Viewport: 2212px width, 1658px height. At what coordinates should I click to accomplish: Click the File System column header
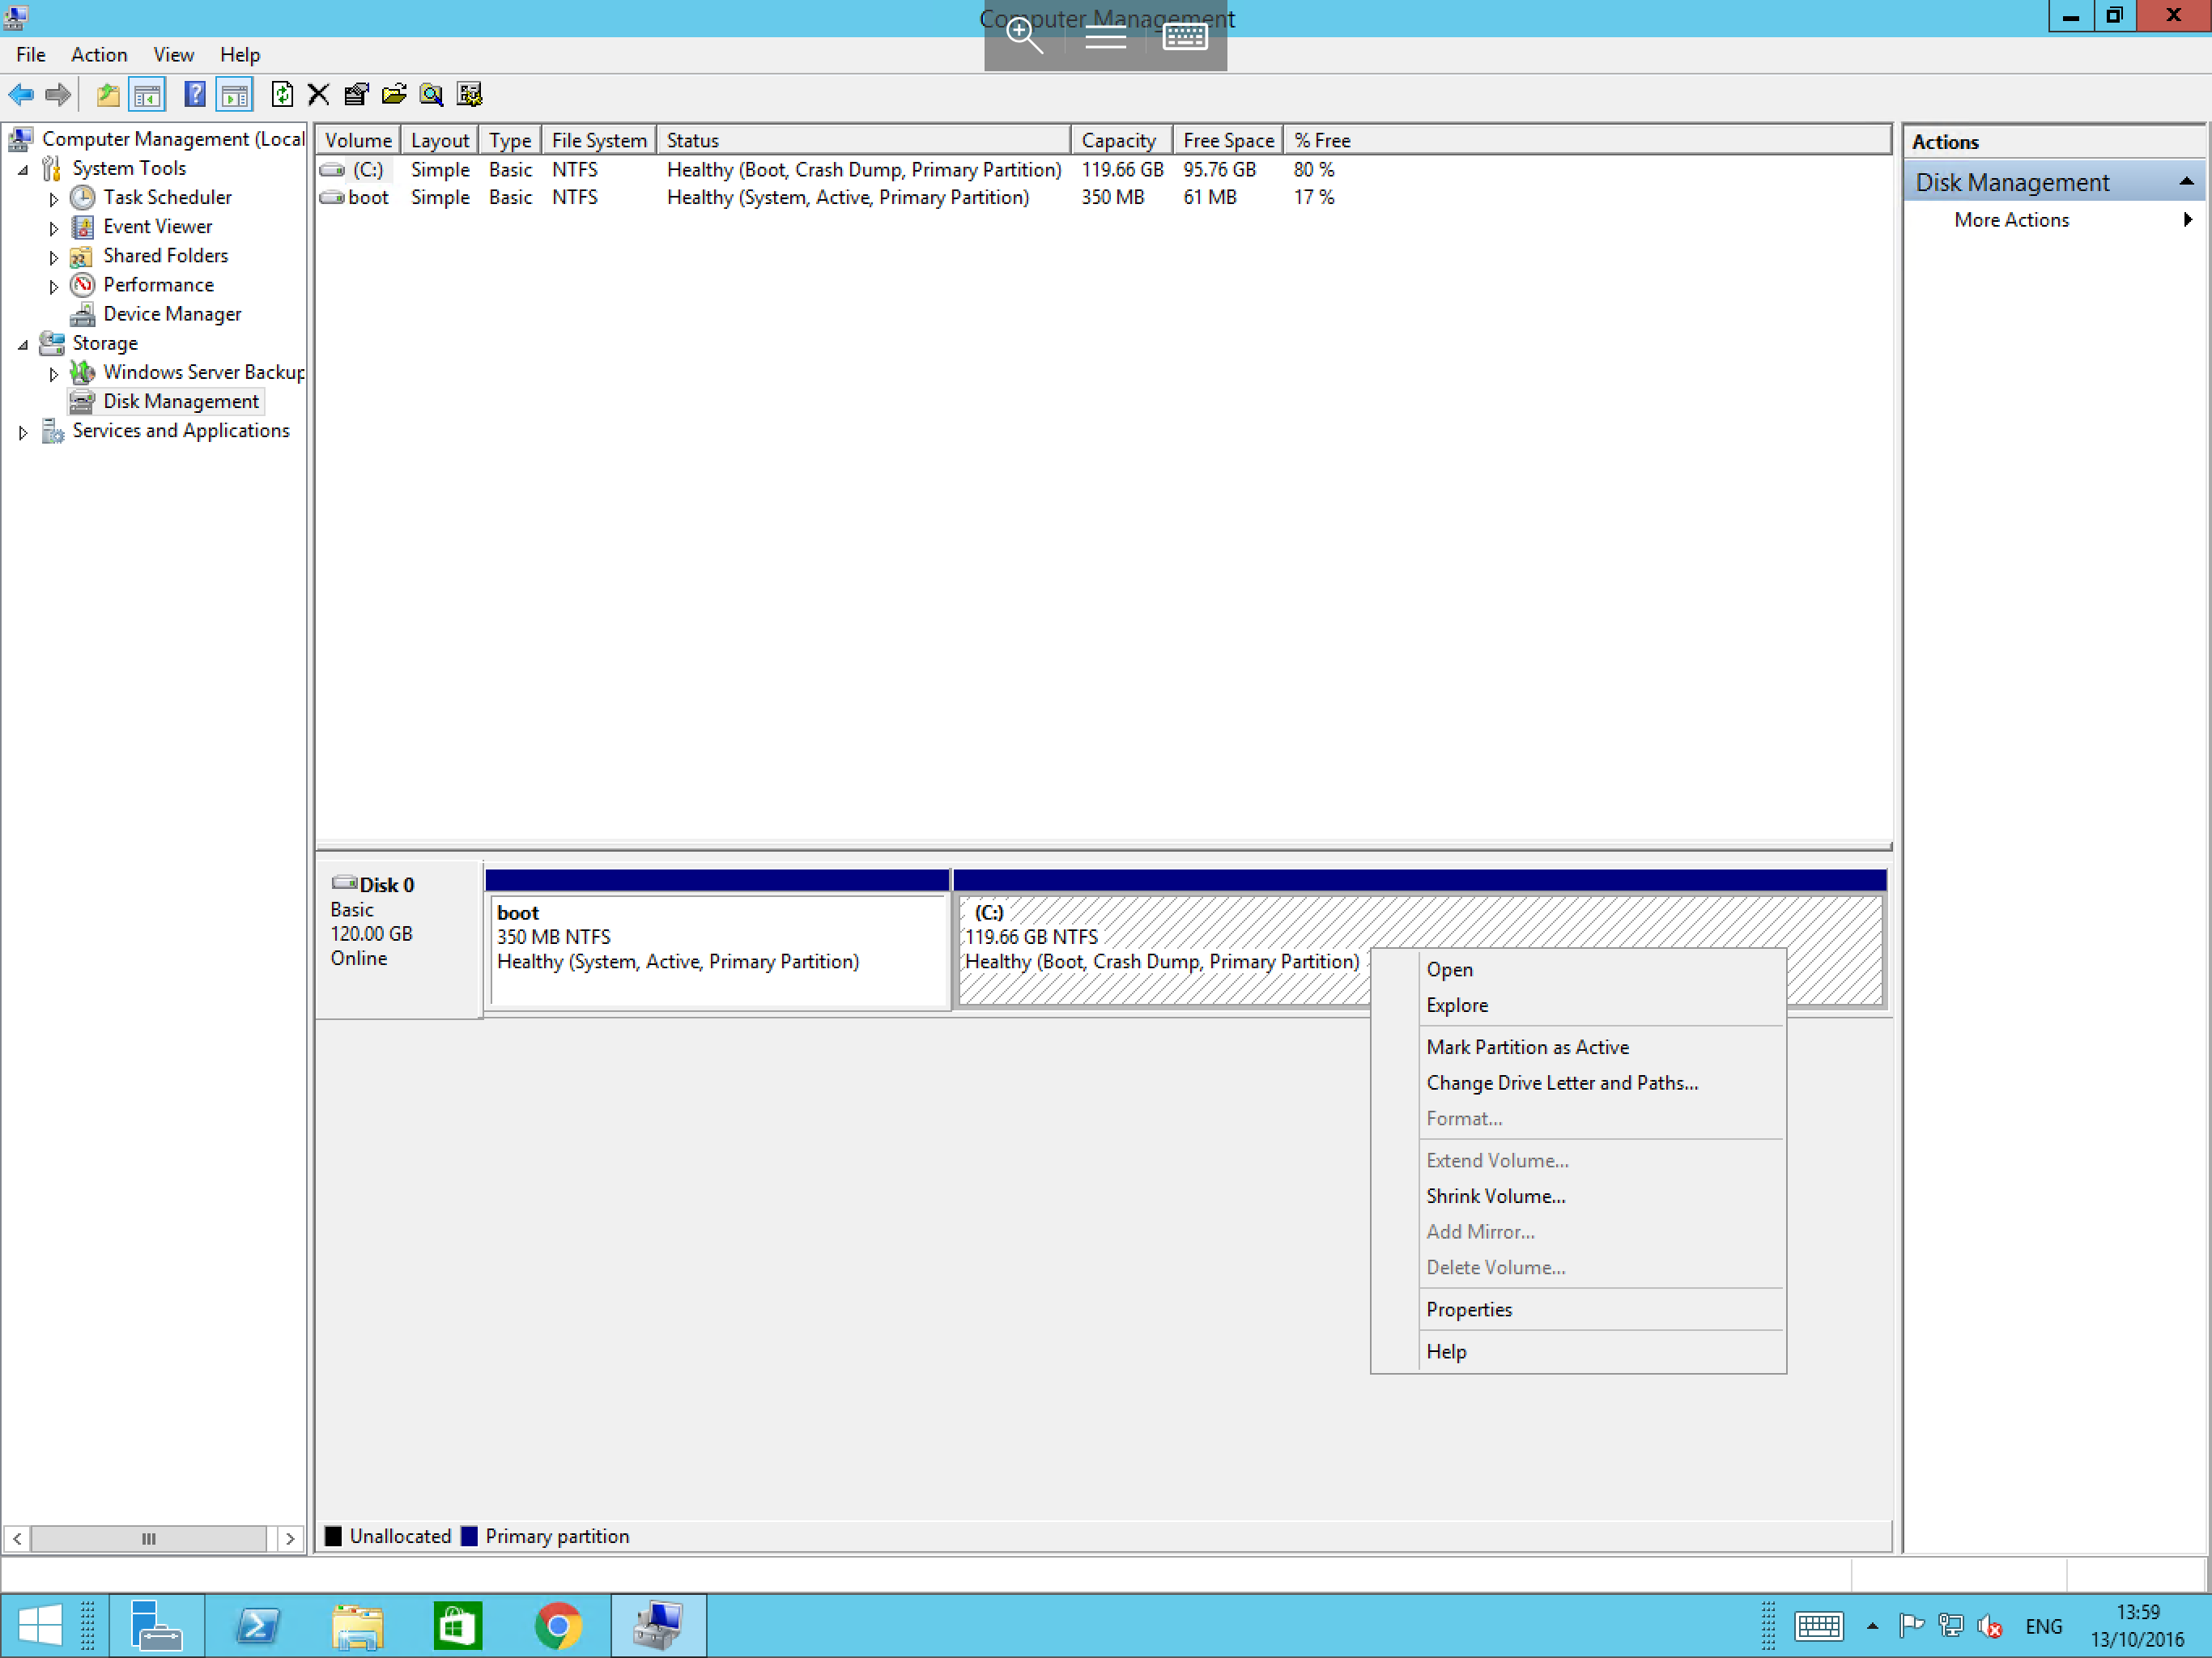(600, 140)
